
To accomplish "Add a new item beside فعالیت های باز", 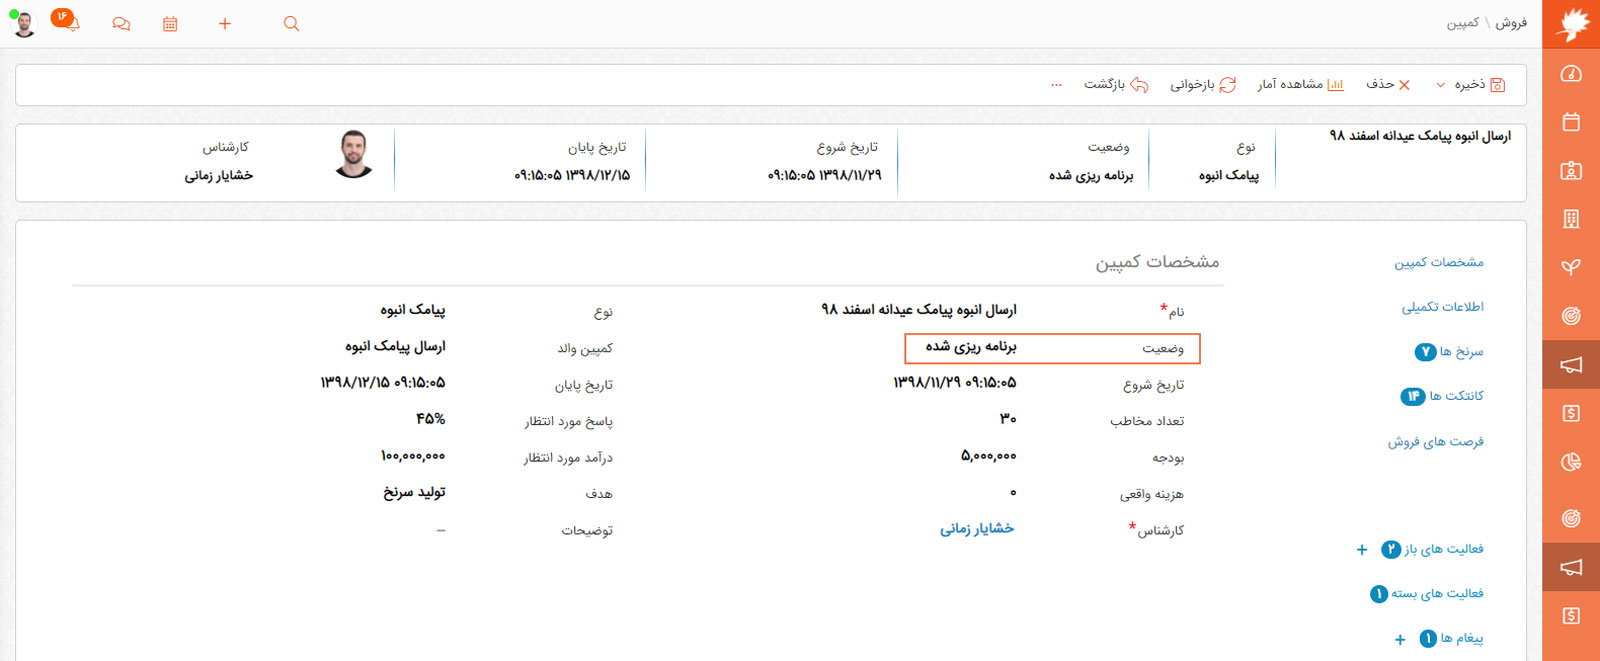I will (x=1361, y=549).
